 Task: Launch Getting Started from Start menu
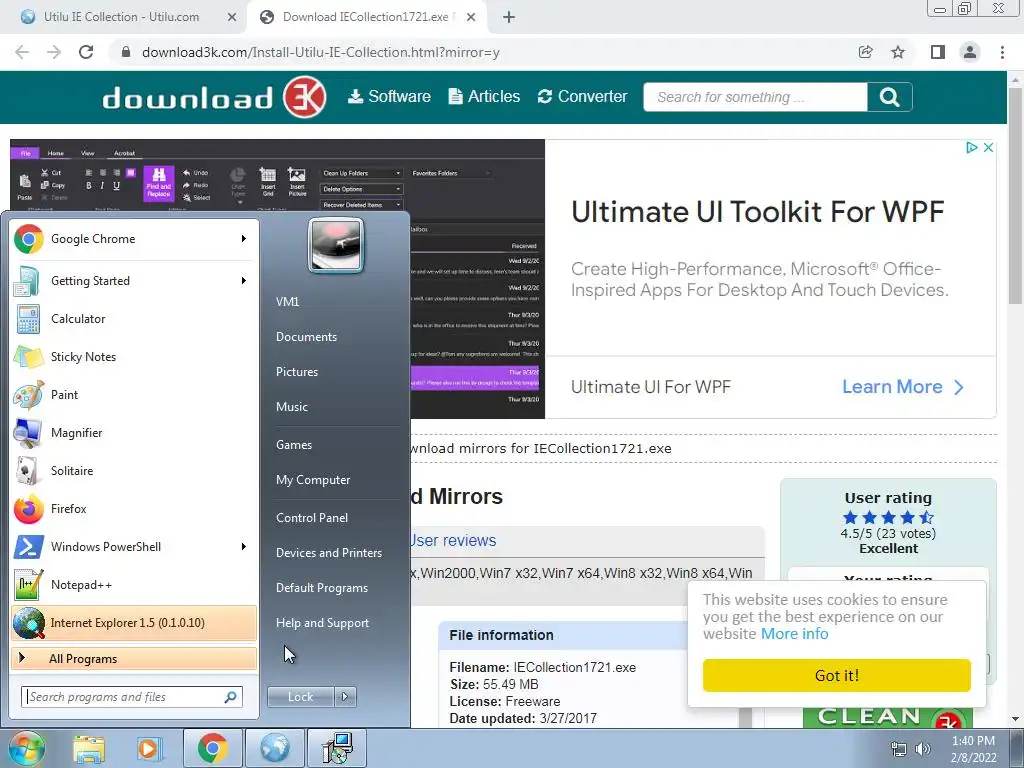point(134,281)
